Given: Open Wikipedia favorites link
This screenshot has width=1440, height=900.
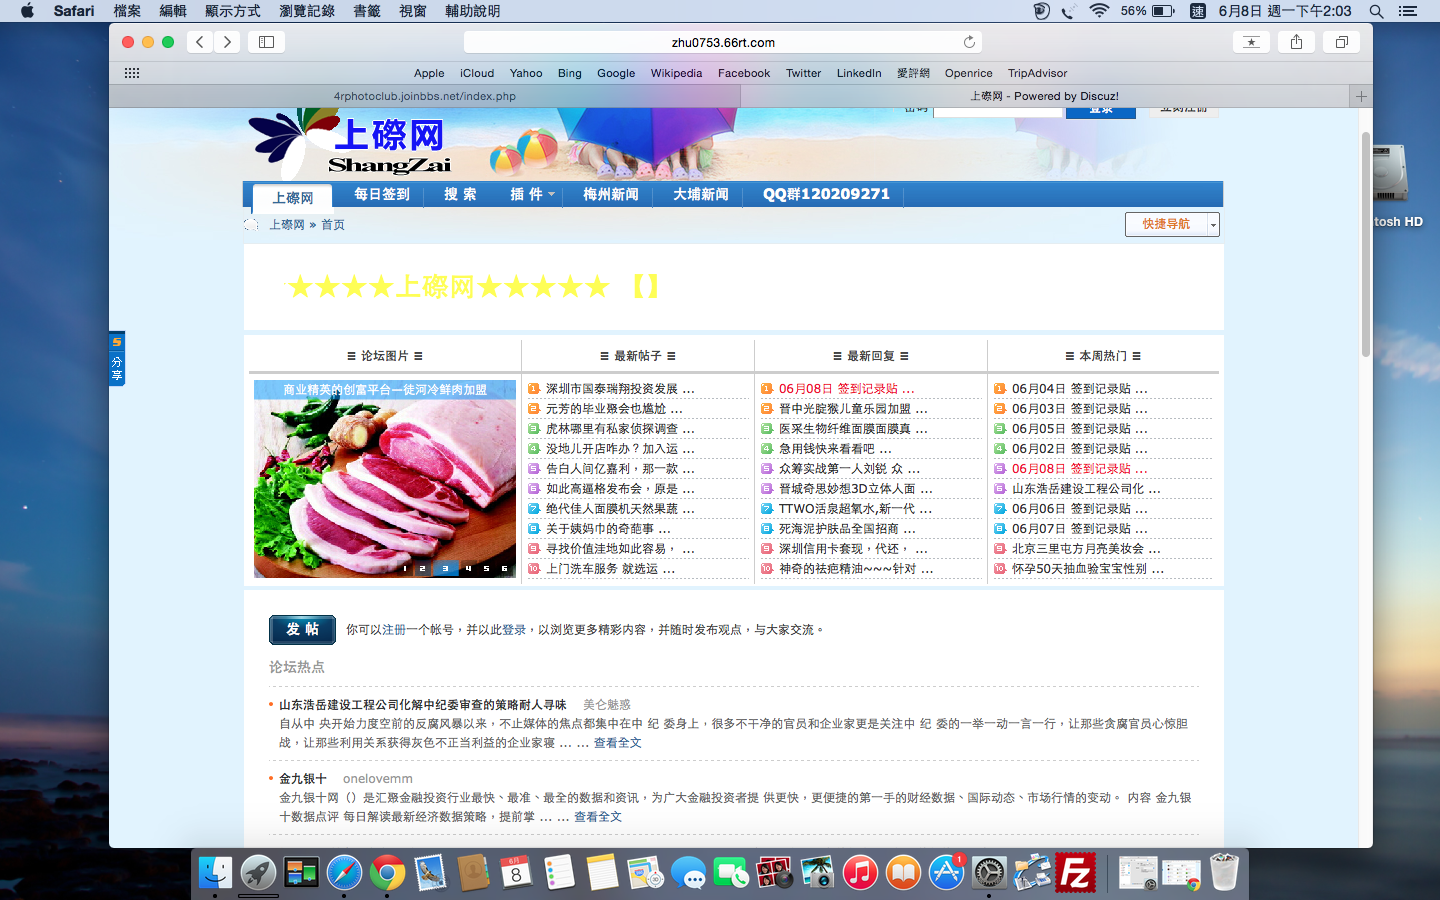Looking at the screenshot, I should (676, 73).
